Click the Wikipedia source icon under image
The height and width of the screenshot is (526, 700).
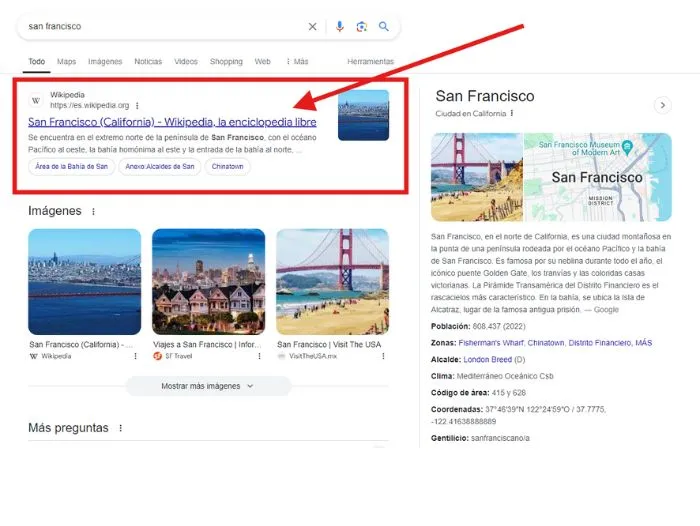[x=33, y=356]
